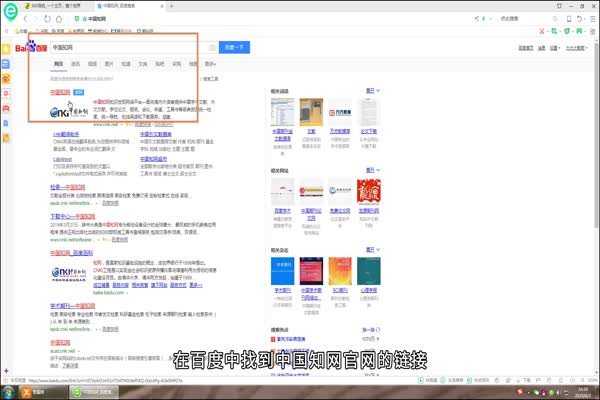Click the CNKI logo thumbnail in first result

pyautogui.click(x=69, y=112)
